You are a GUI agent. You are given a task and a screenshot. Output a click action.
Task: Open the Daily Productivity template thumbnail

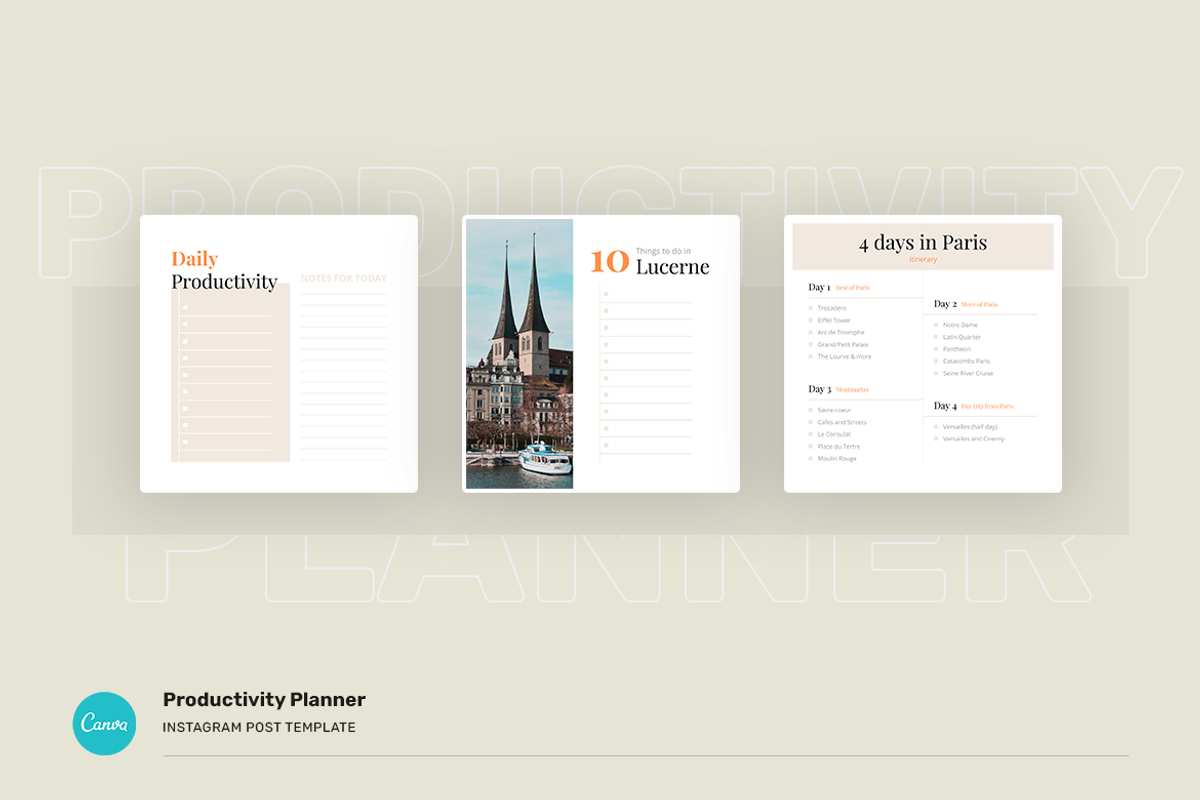279,353
